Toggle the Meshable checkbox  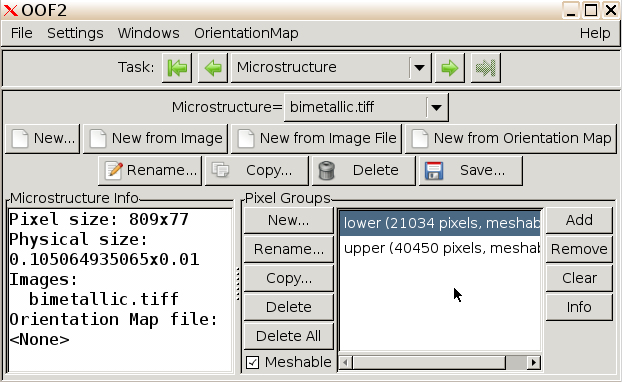coord(253,362)
